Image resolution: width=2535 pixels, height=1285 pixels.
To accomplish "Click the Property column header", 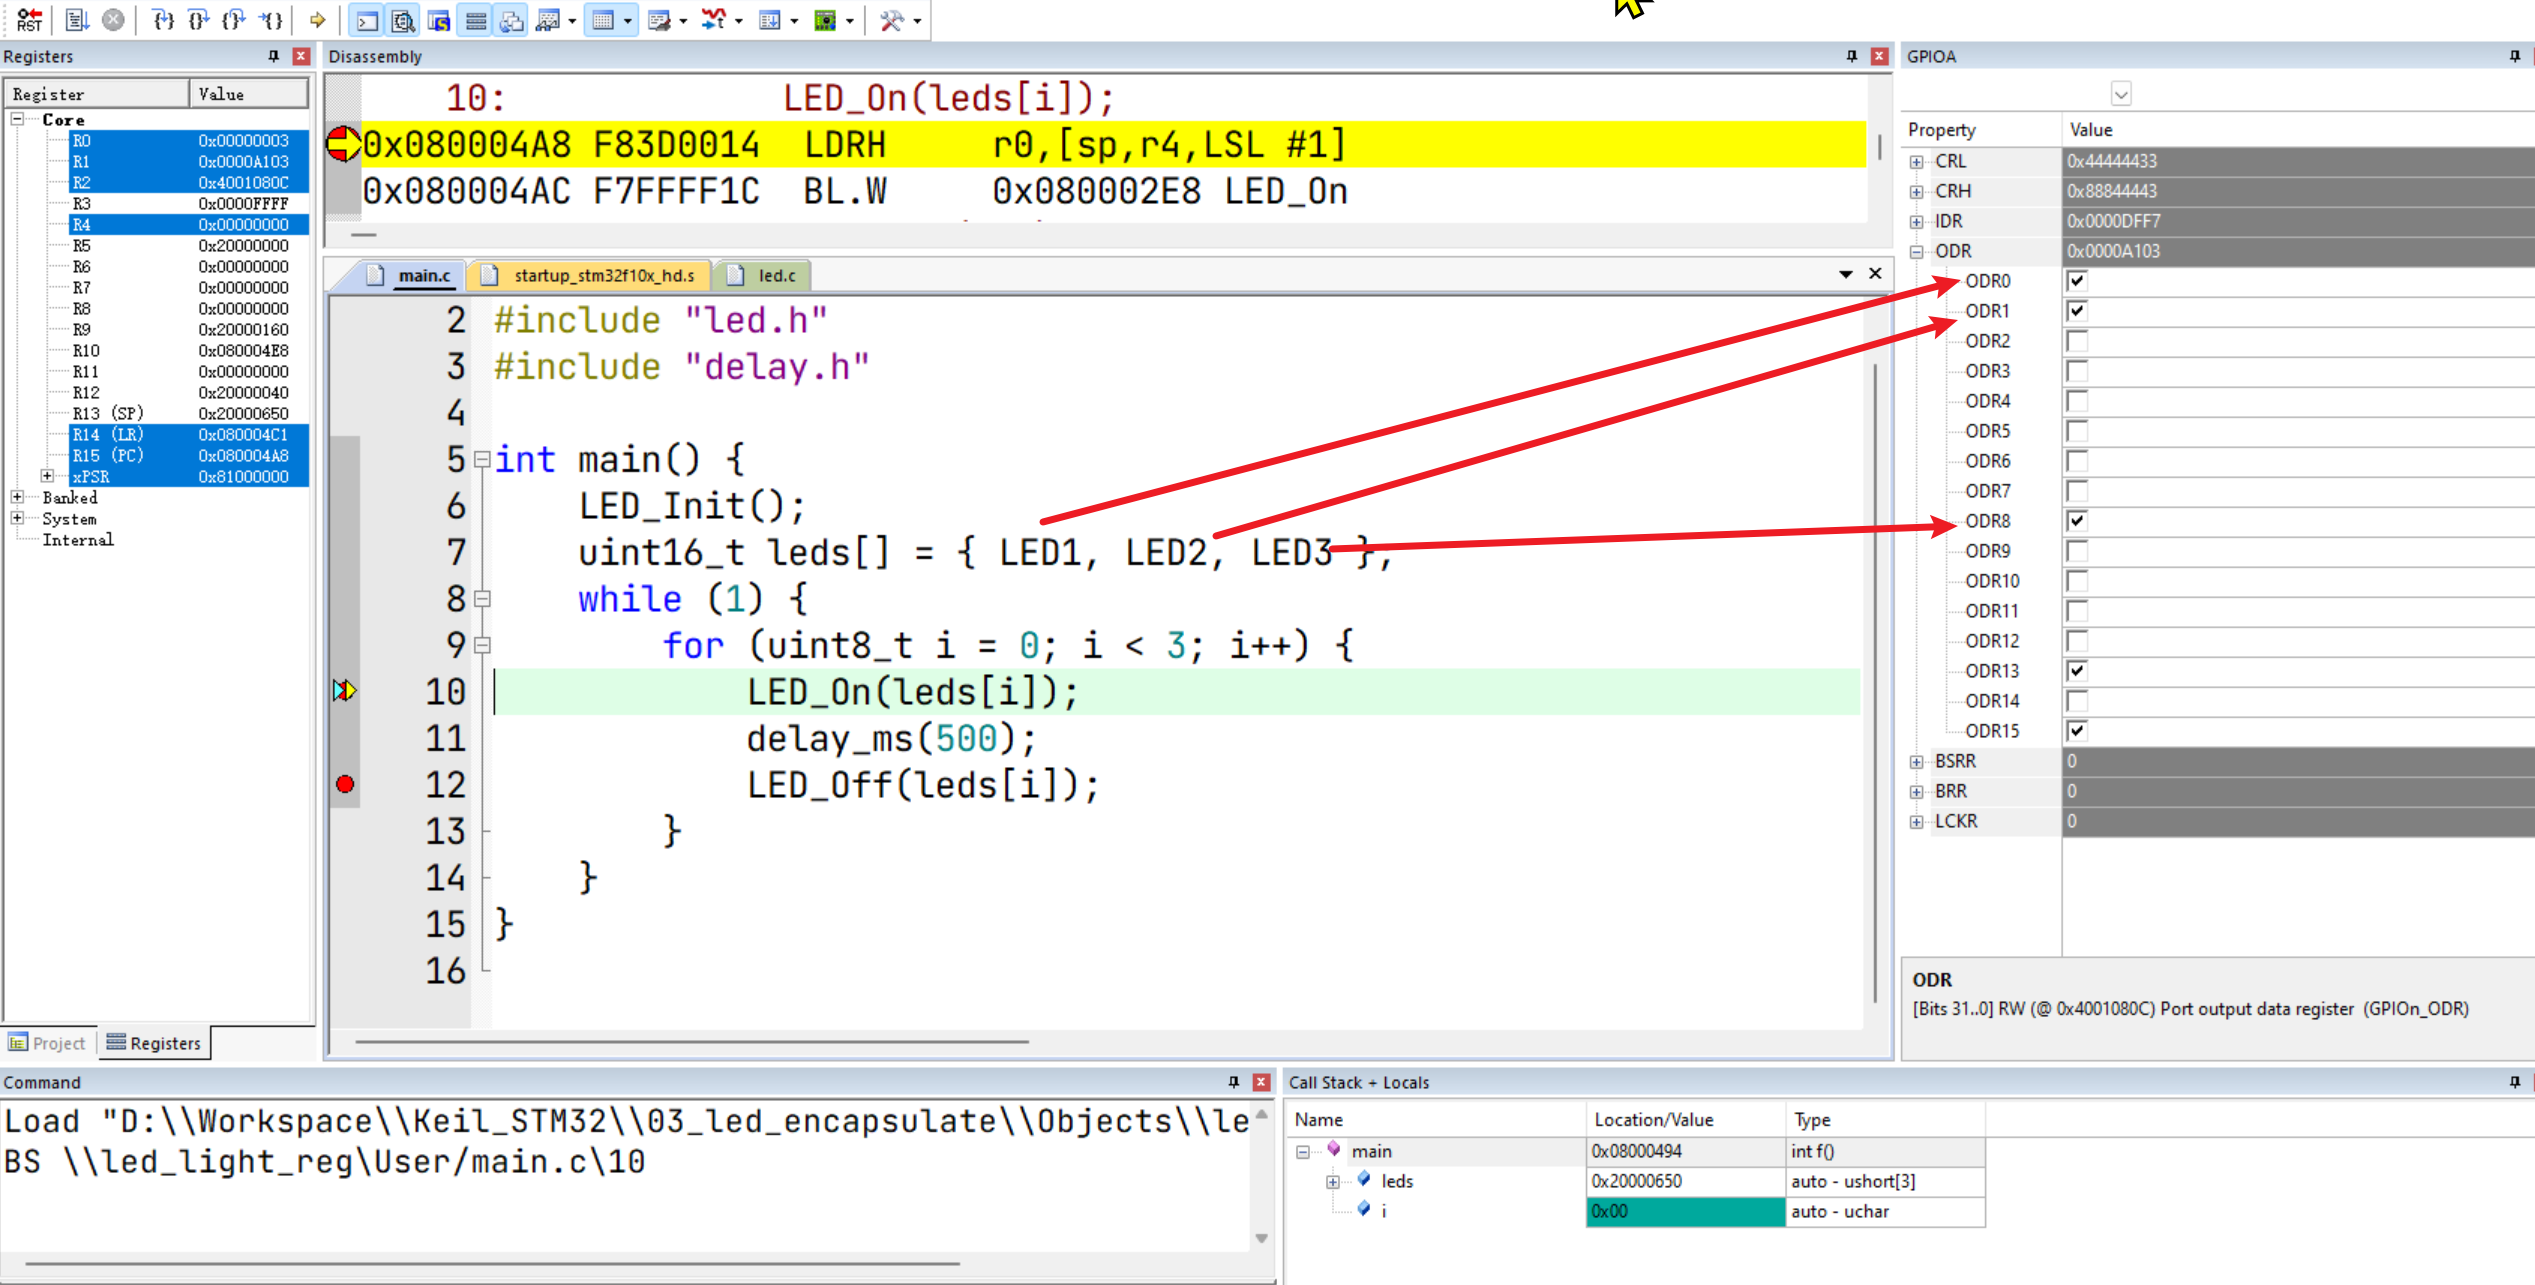I will tap(1981, 130).
